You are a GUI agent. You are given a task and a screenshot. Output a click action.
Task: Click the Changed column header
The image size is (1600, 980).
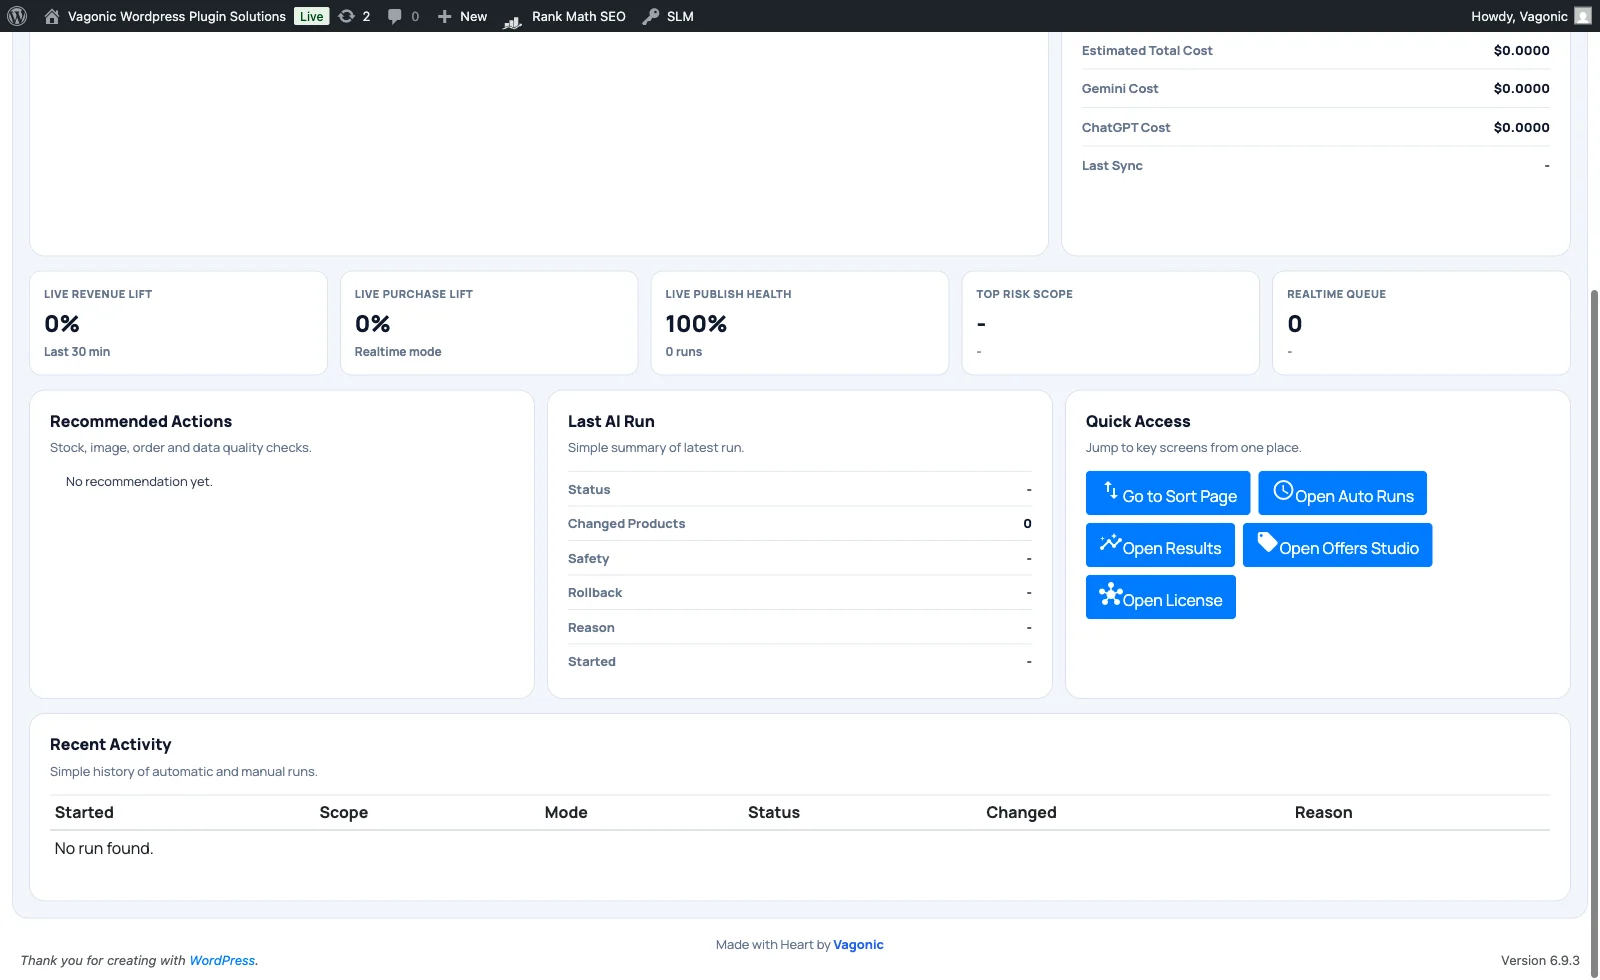[1021, 812]
